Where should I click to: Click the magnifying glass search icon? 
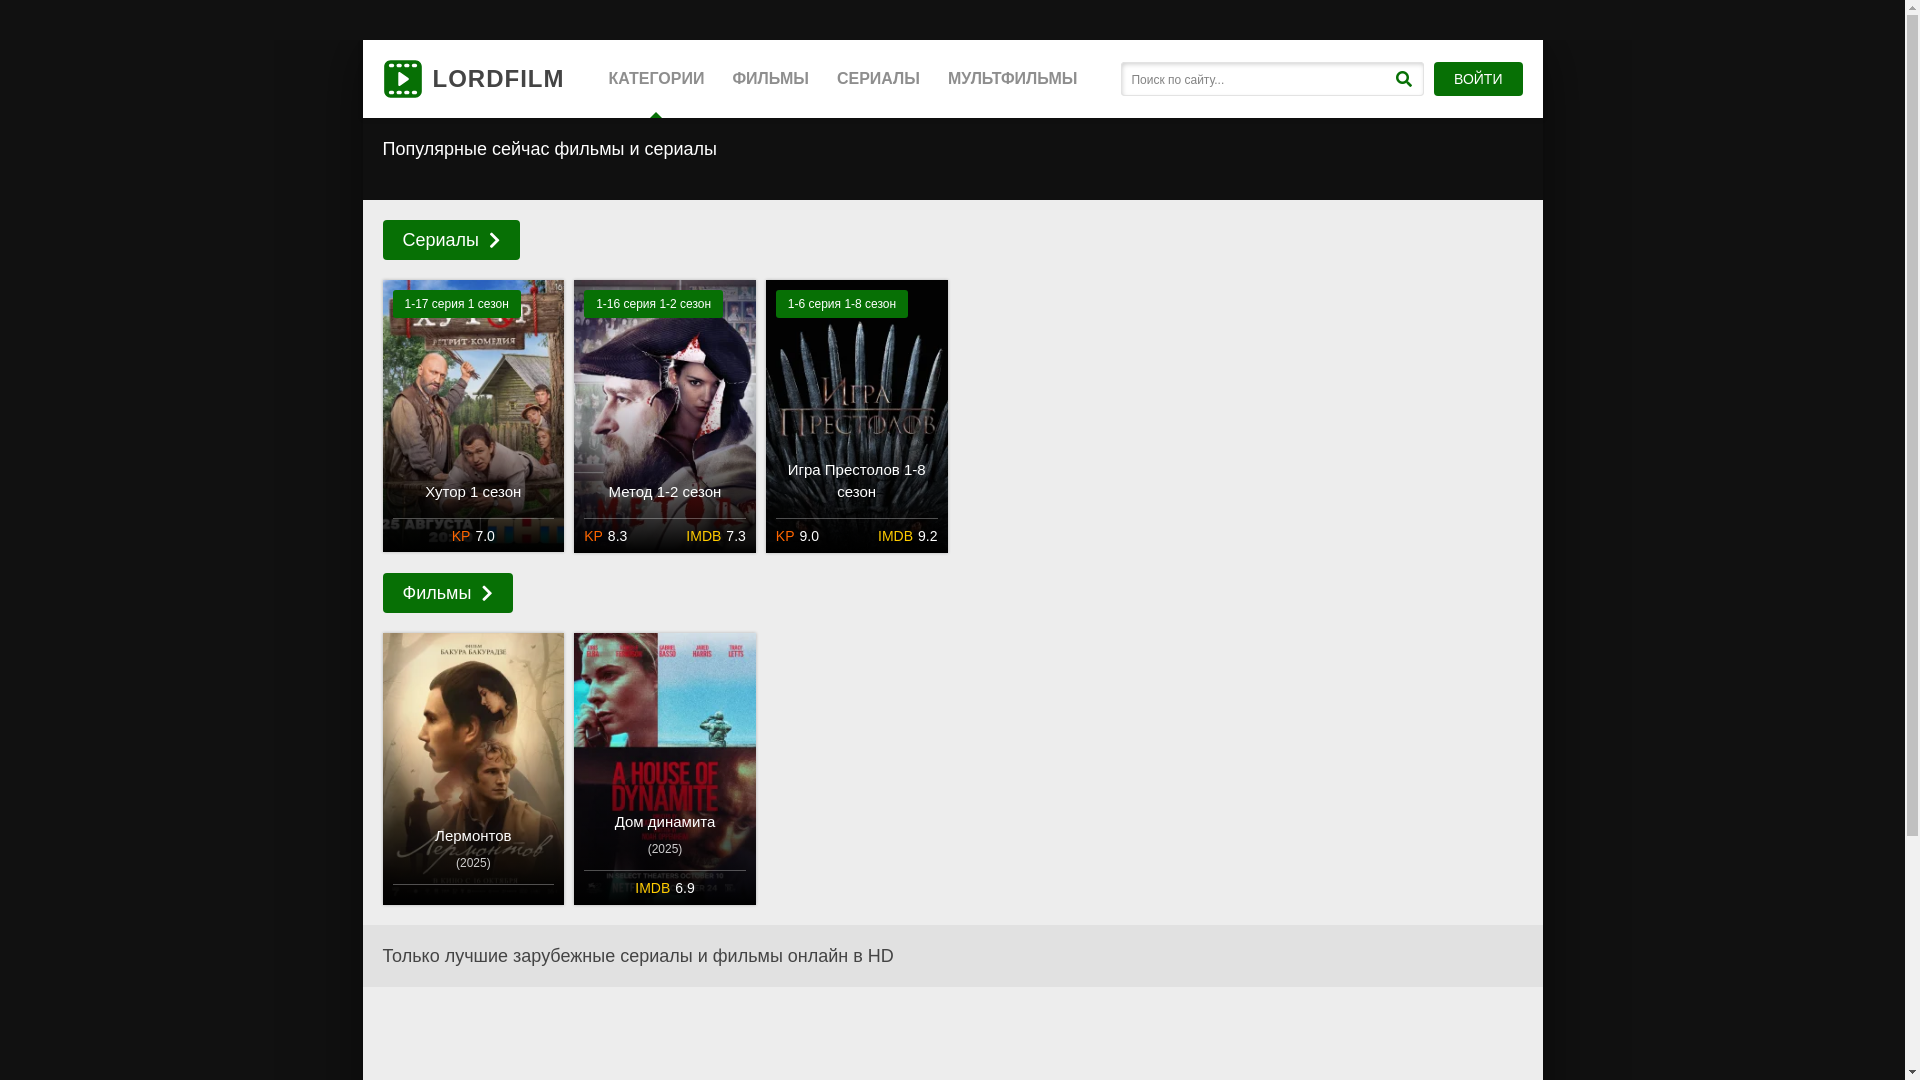coord(1403,79)
